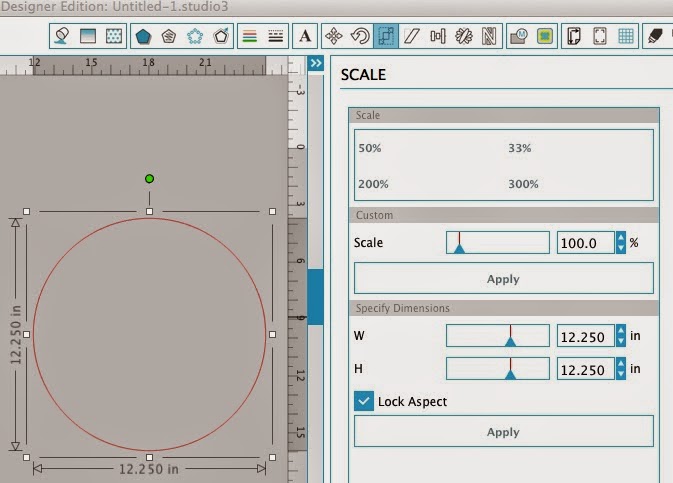Click the highlighted Scale window icon
673x483 pixels.
(386, 36)
